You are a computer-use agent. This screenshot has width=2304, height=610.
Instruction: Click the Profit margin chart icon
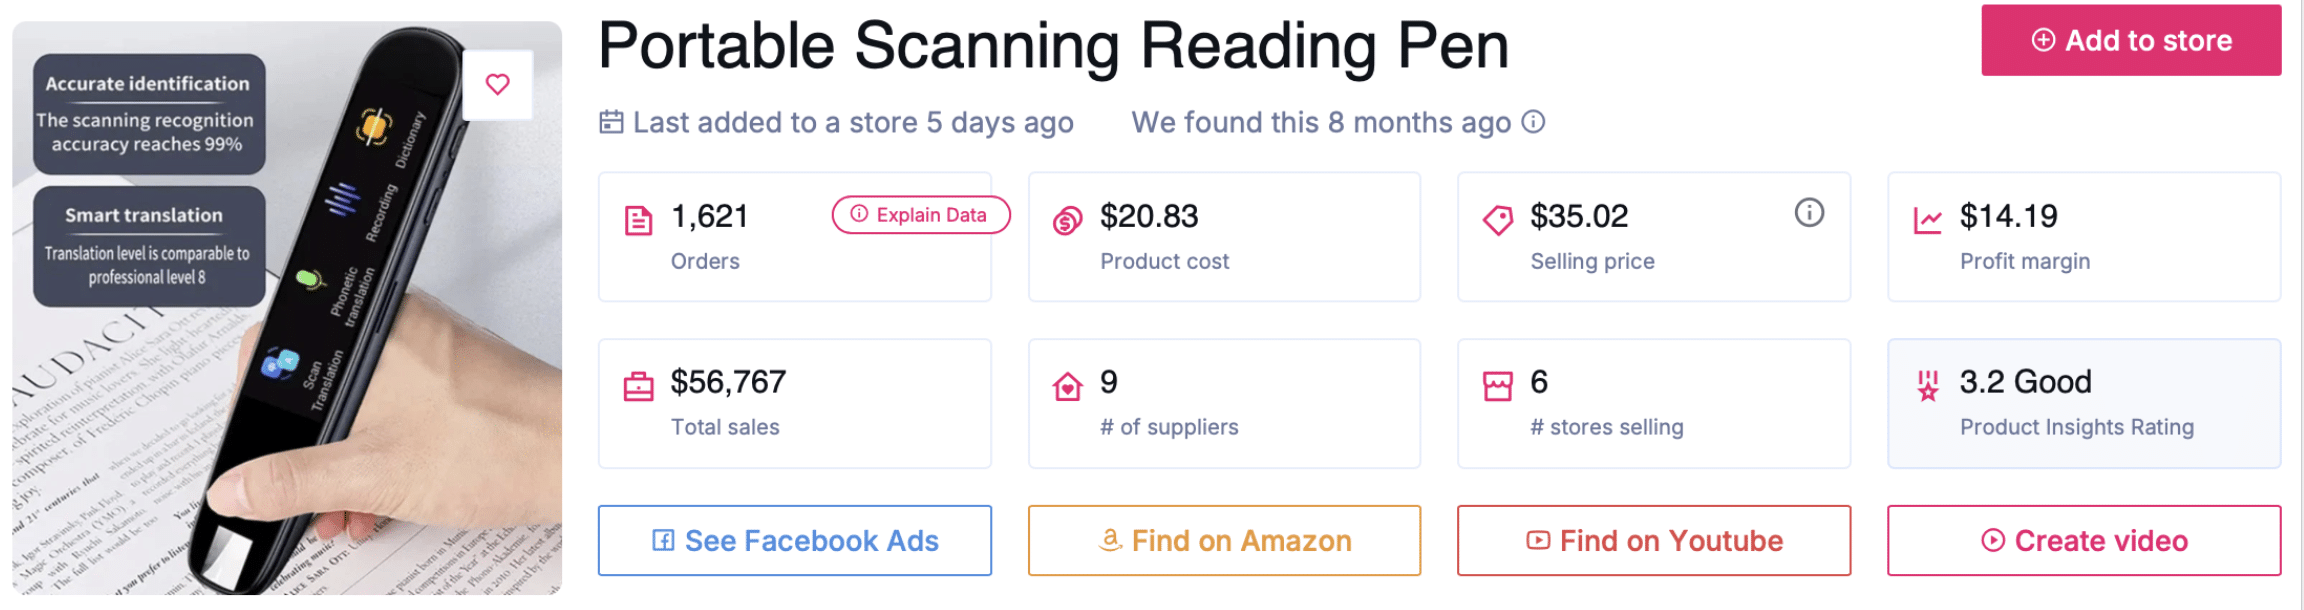[1927, 220]
